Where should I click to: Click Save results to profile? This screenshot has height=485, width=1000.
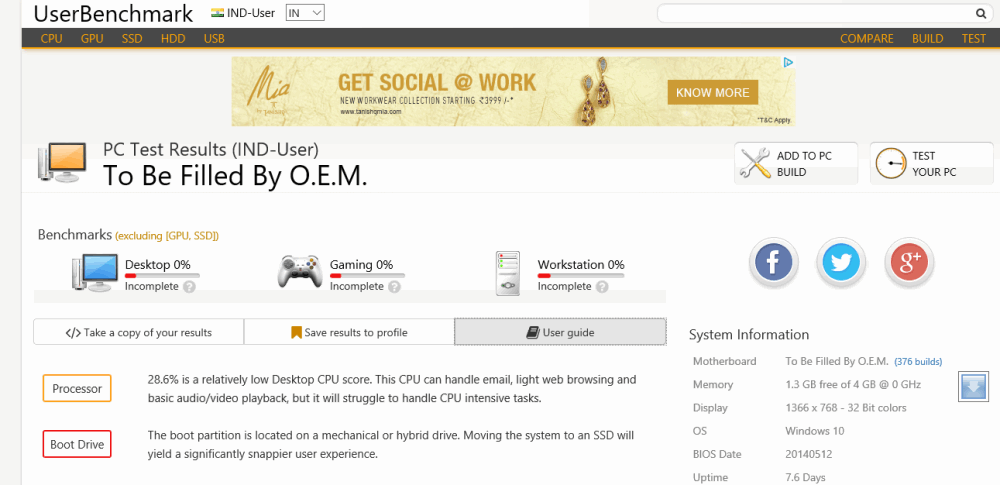tap(349, 332)
